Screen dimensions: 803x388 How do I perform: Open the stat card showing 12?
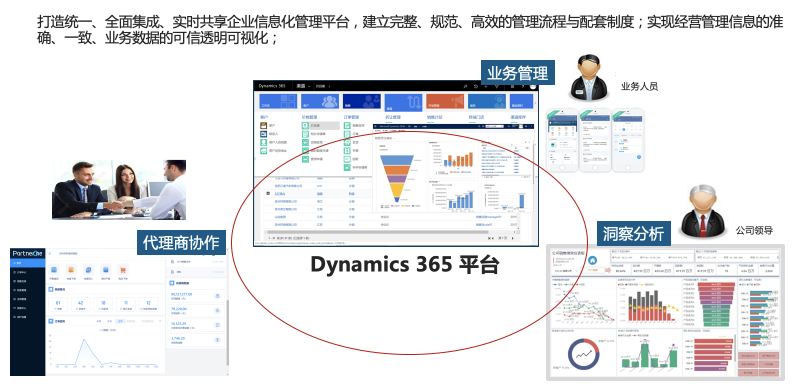click(x=149, y=305)
